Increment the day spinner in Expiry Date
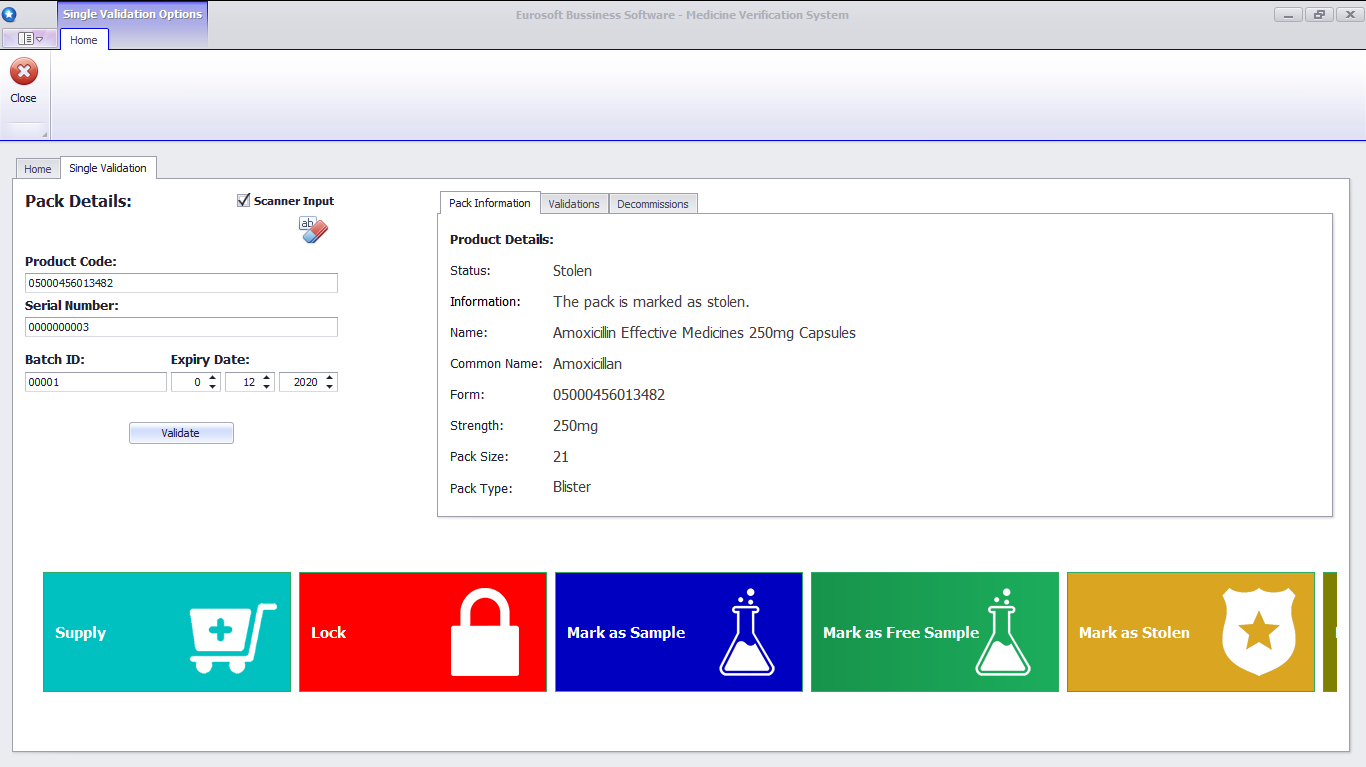 click(x=213, y=377)
